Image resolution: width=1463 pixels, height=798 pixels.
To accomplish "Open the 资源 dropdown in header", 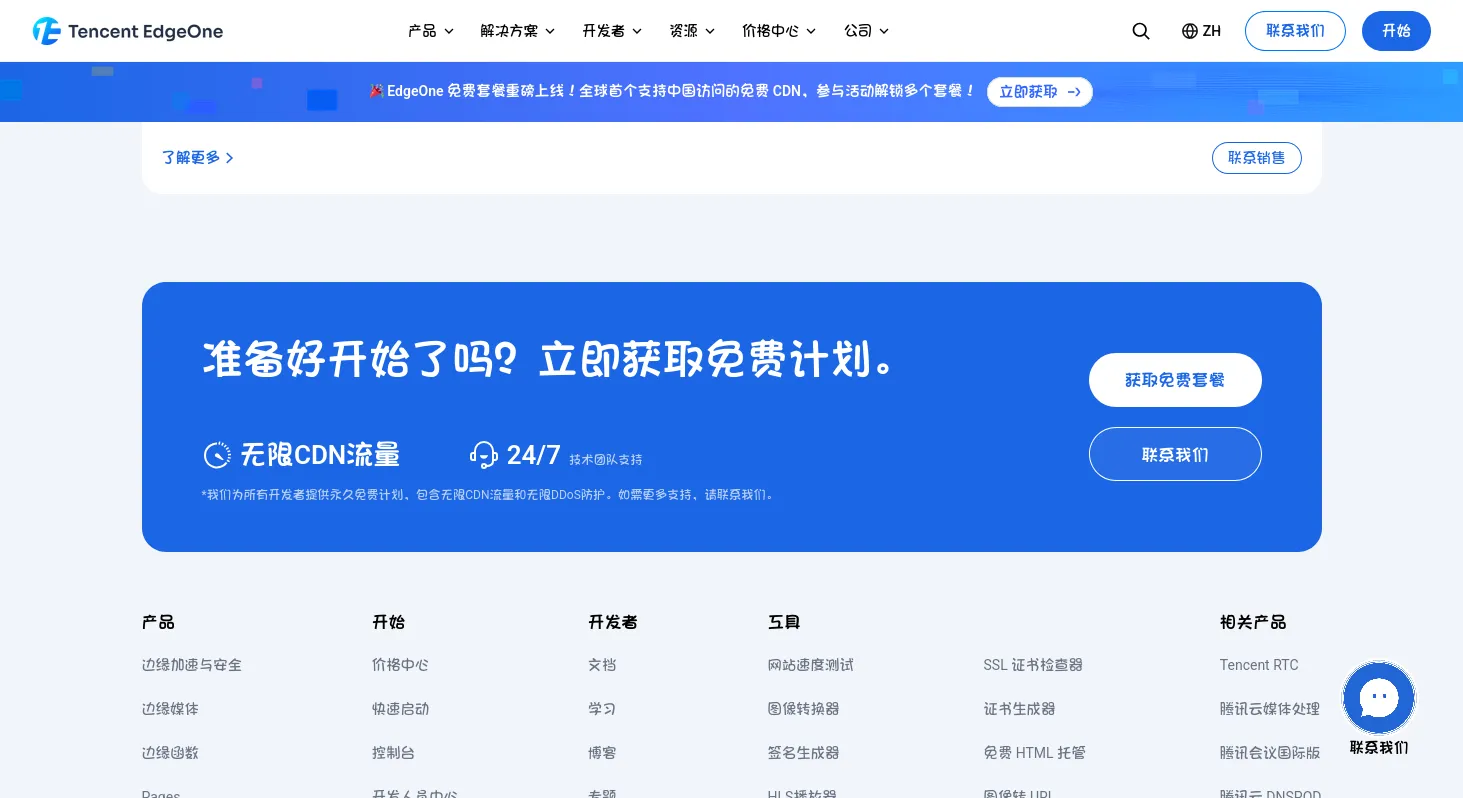I will [693, 31].
